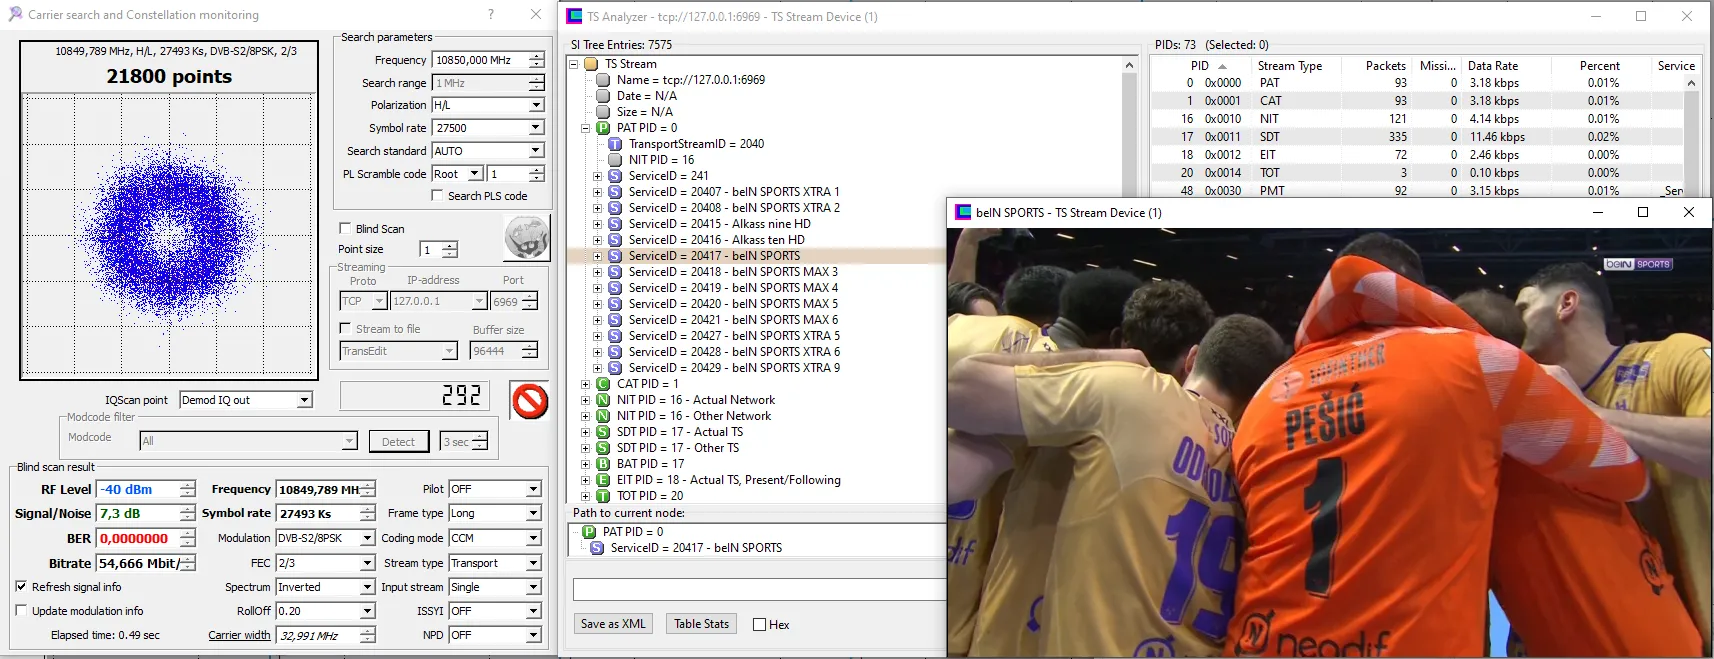Increase Point size with the up arrow
The image size is (1714, 659).
(x=450, y=246)
